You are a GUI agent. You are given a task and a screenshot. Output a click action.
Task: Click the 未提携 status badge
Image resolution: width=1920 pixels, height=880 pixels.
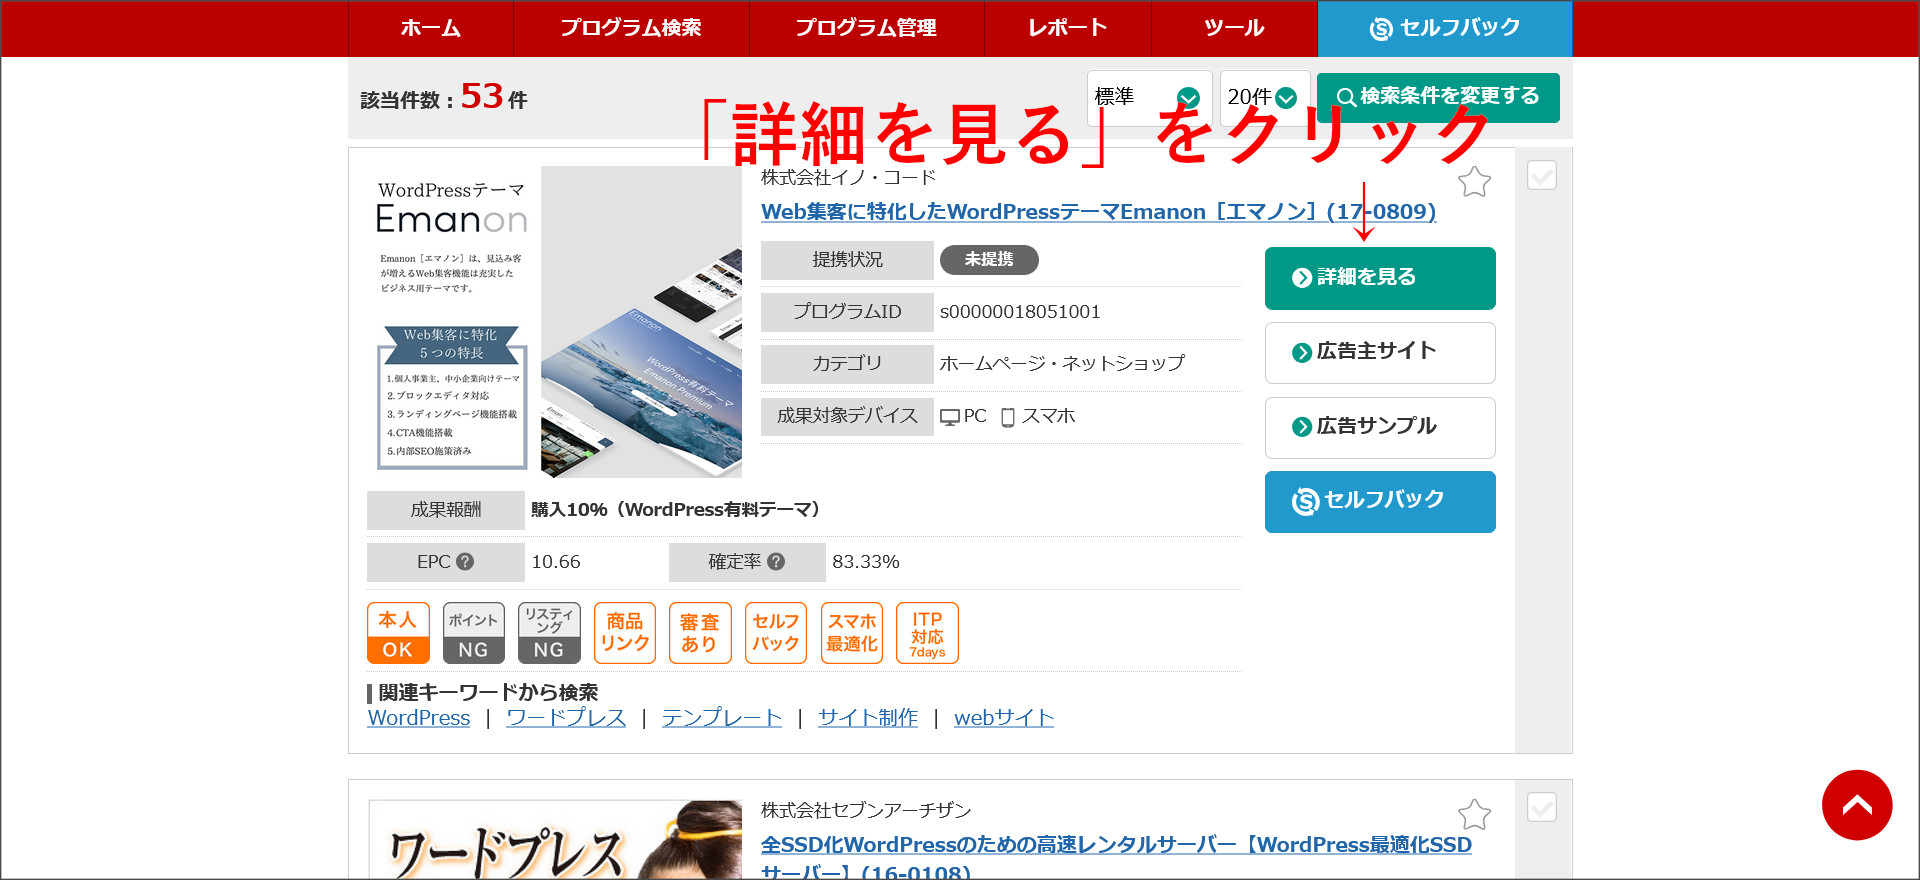(989, 260)
